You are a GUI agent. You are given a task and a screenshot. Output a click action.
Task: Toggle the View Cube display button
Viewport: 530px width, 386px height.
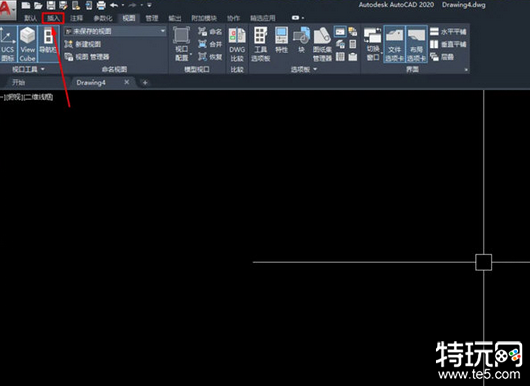coord(27,44)
